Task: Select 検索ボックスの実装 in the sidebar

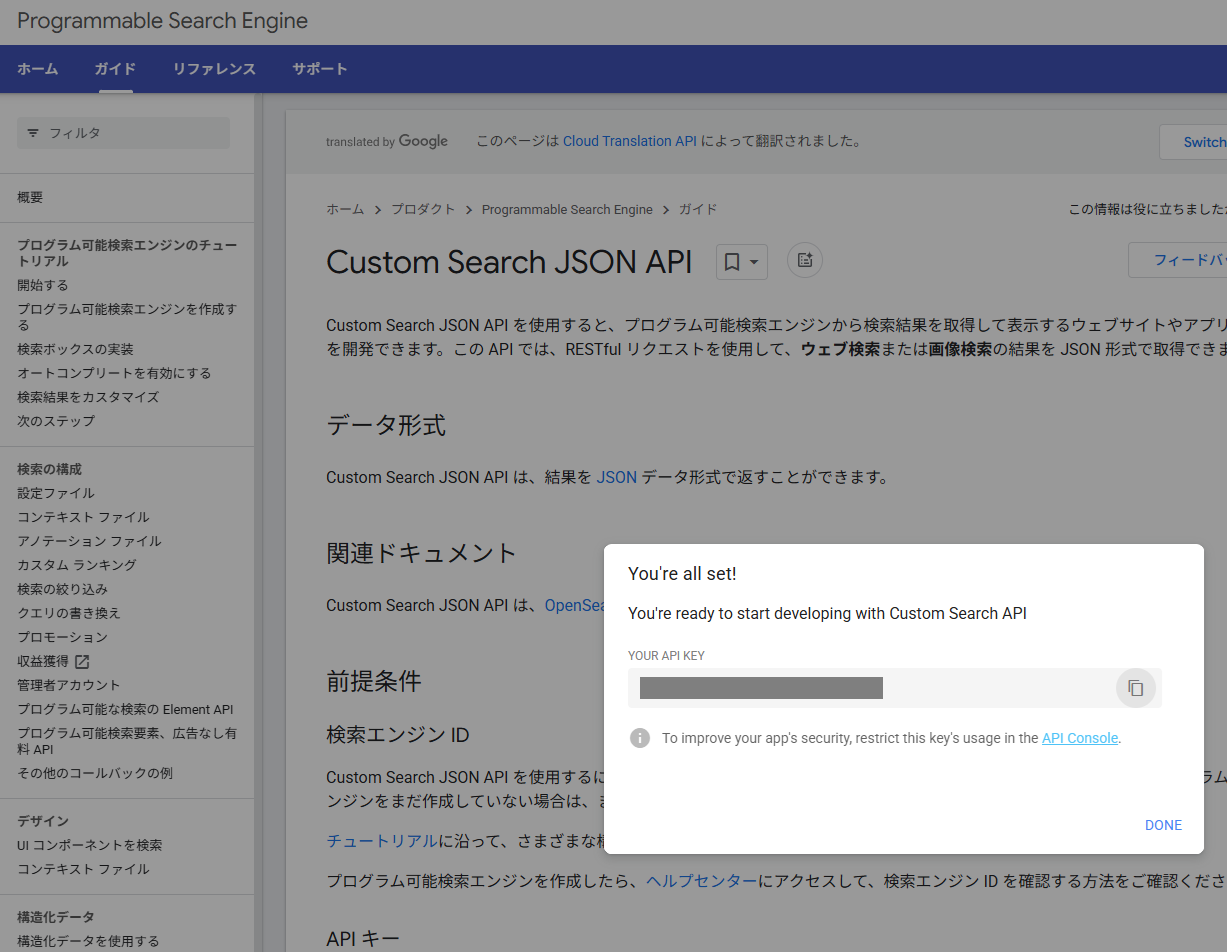Action: point(90,349)
